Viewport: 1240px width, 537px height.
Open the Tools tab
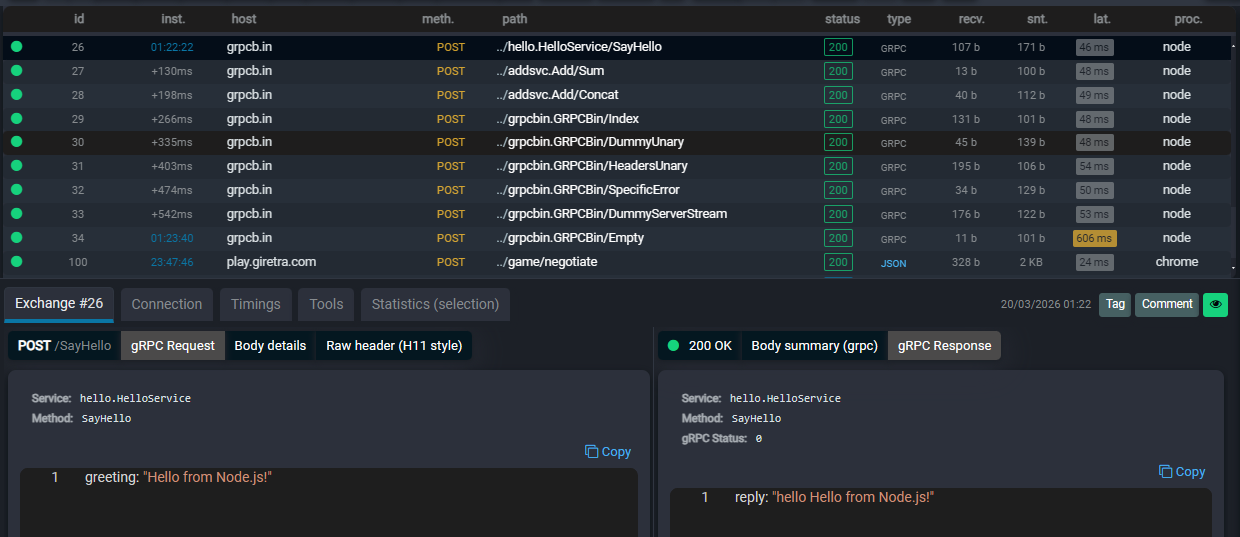326,304
